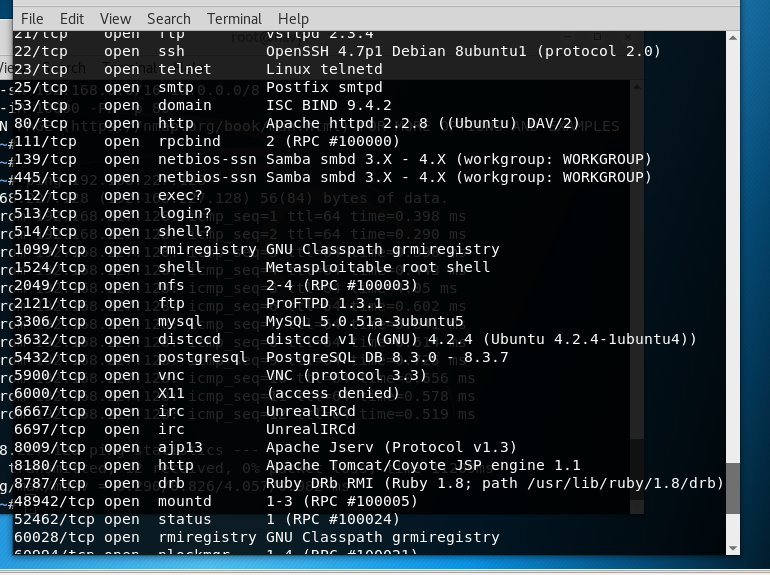Click the ISC BIND 9.4.2 text
This screenshot has width=770, height=575.
pos(329,105)
